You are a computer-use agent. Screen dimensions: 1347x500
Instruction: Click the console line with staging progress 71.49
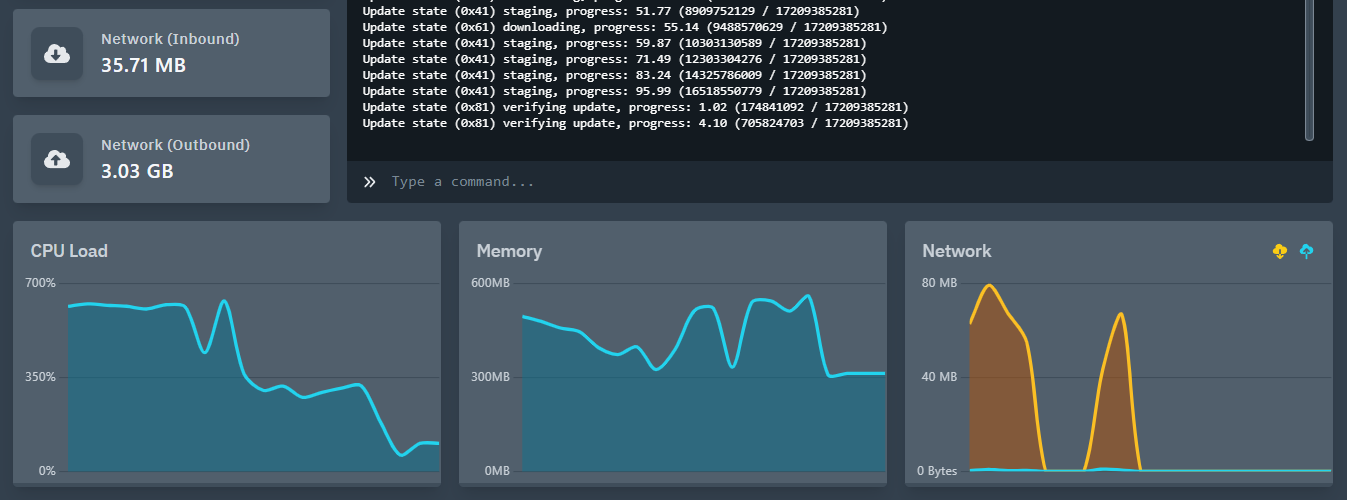pyautogui.click(x=614, y=60)
